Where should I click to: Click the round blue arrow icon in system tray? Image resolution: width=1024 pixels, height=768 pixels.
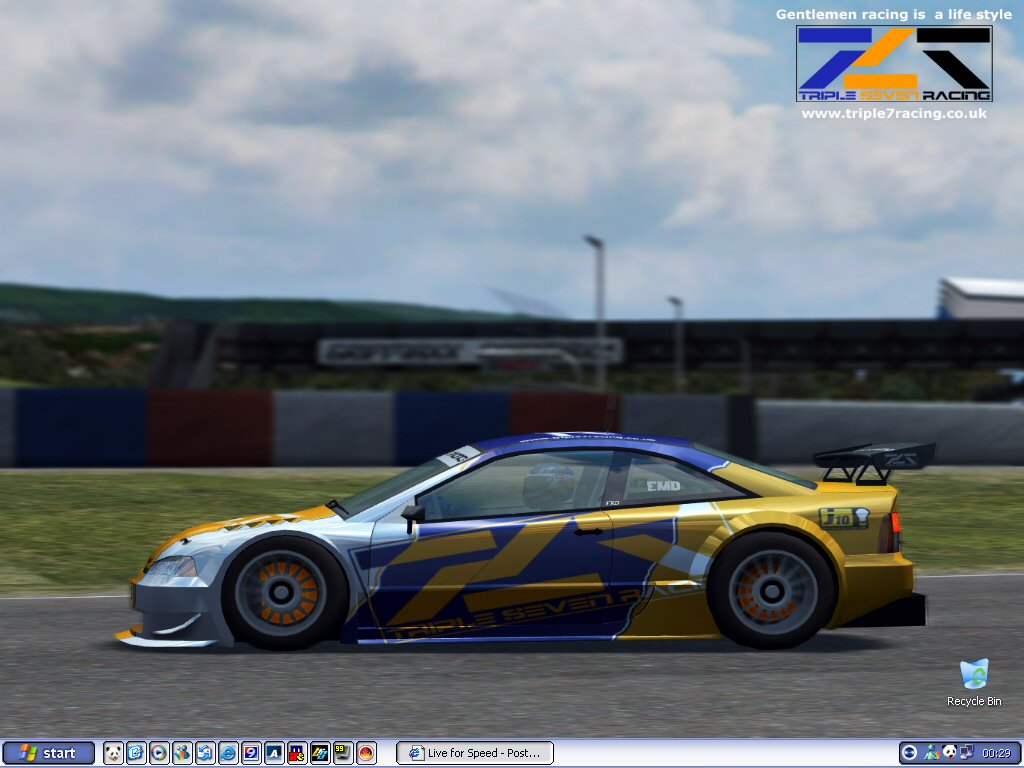point(909,752)
